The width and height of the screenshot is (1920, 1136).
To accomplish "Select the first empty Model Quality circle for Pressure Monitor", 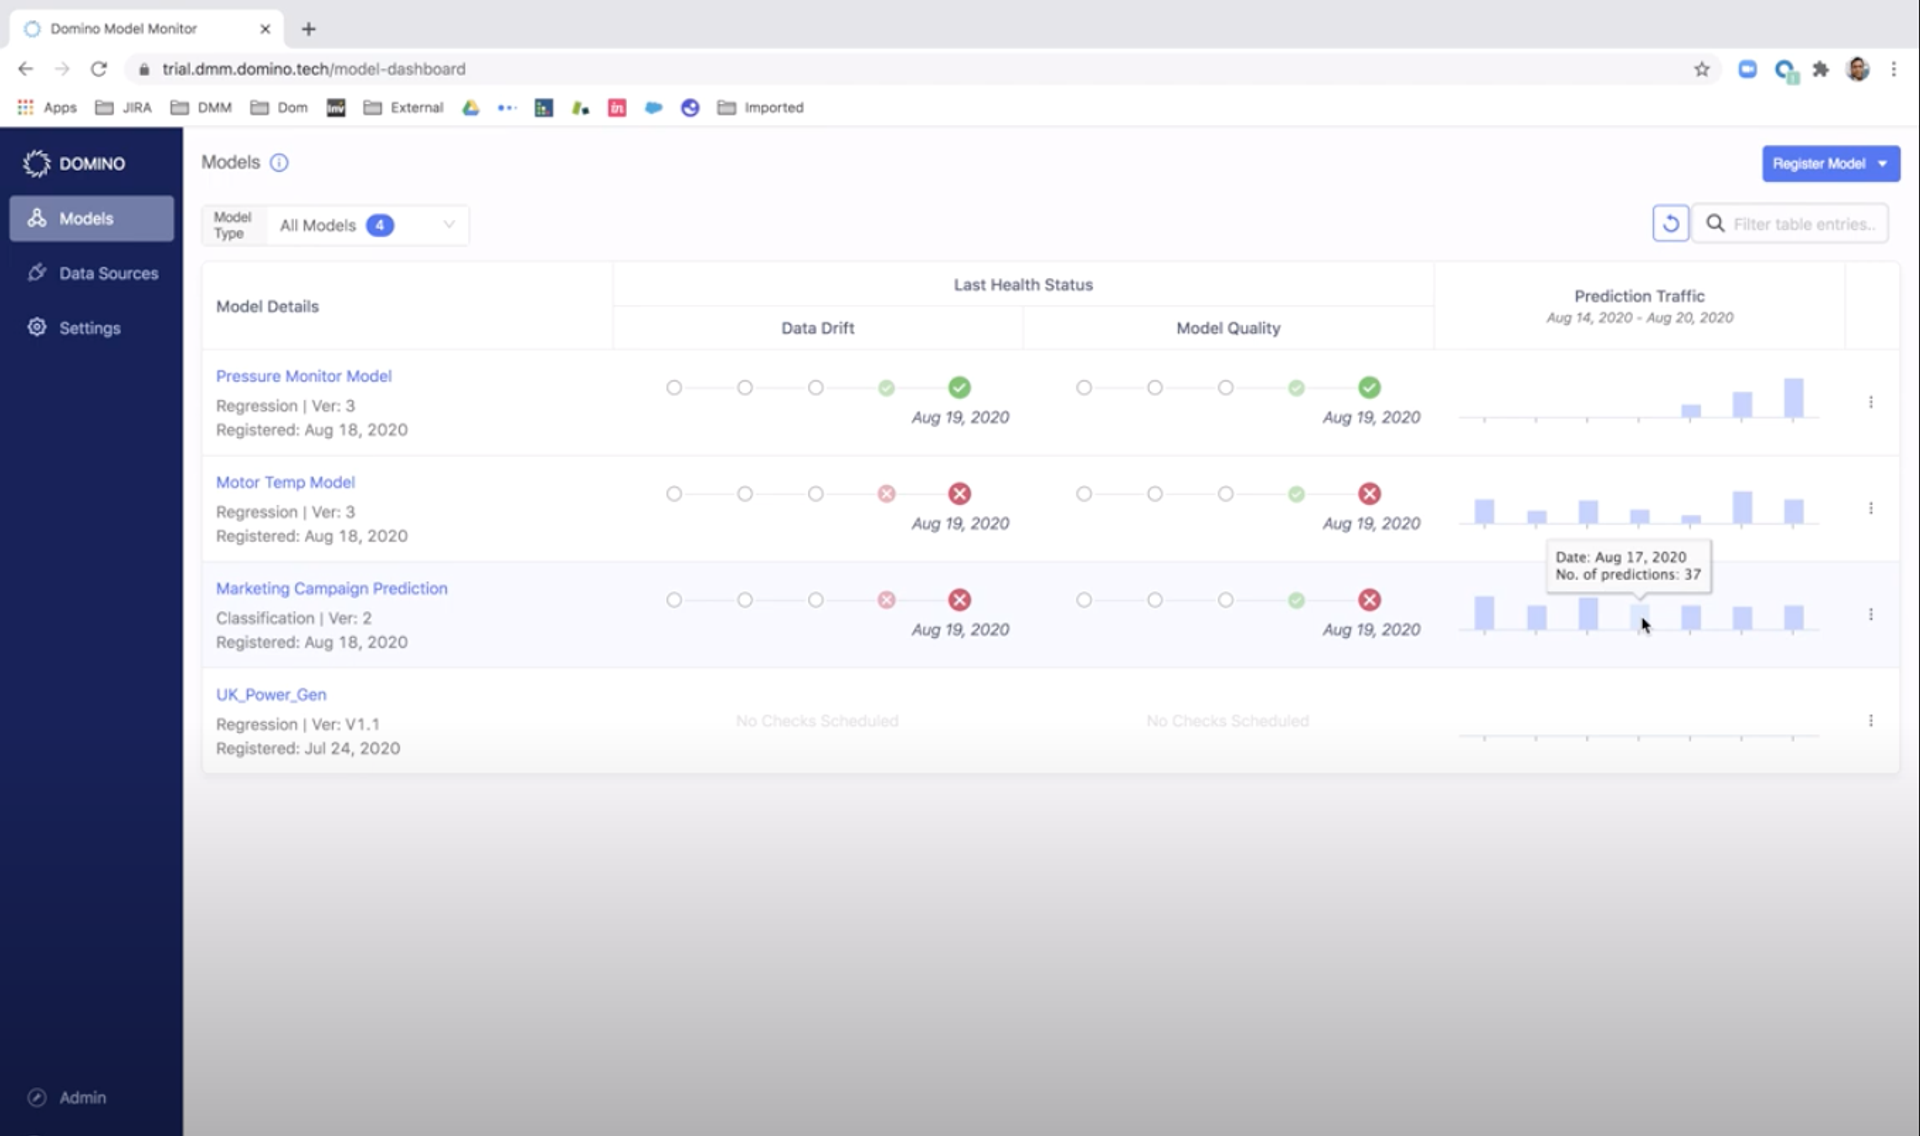I will (1084, 388).
